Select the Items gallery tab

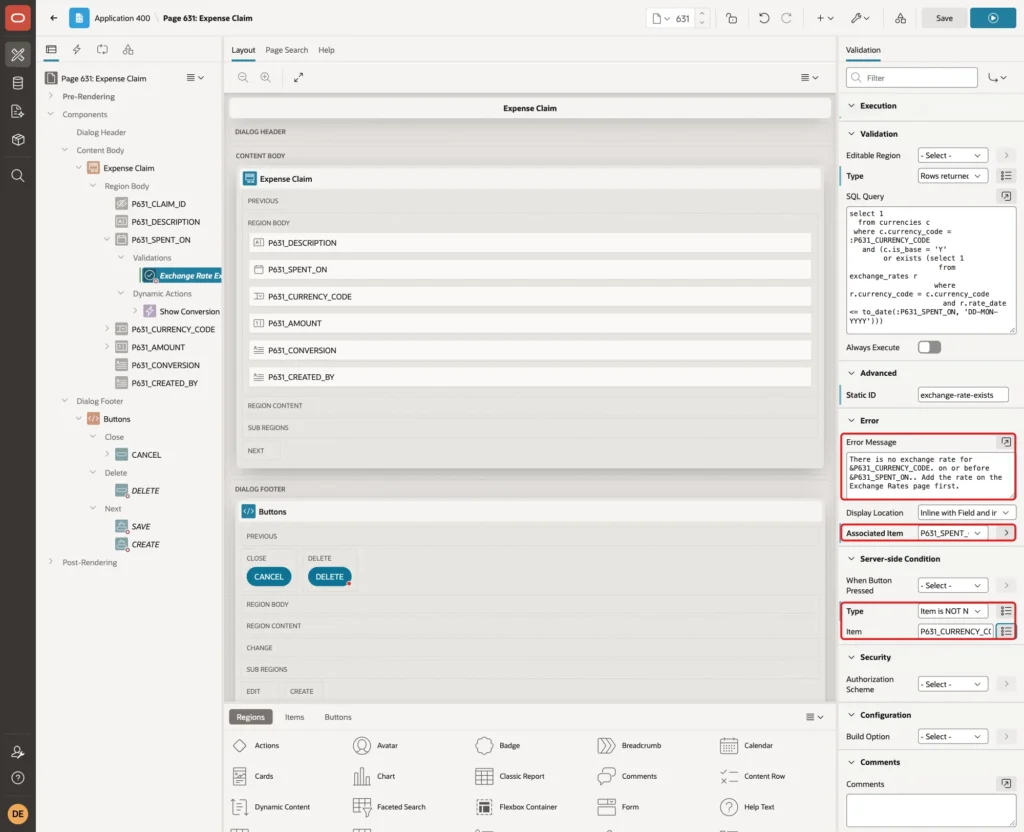[x=294, y=717]
